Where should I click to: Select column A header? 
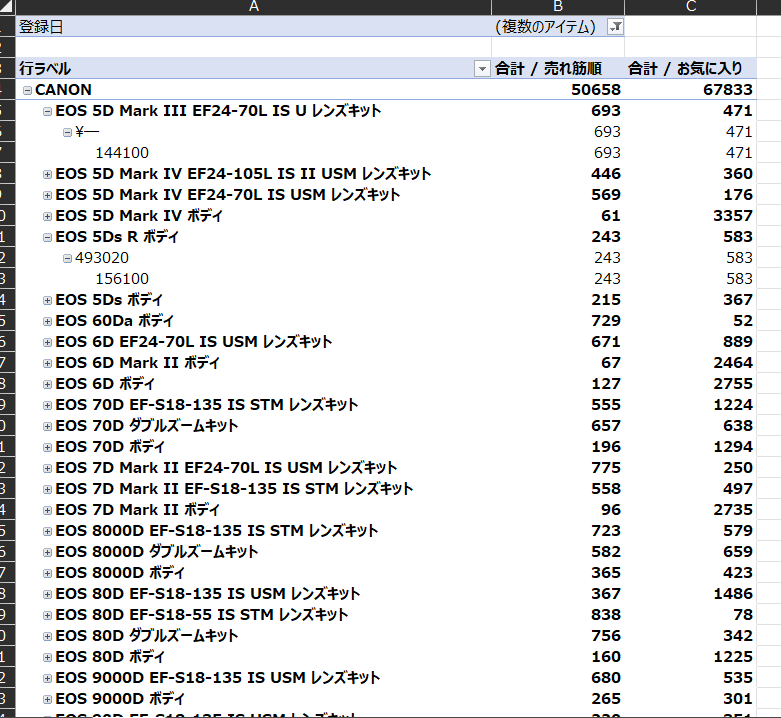[x=254, y=7]
